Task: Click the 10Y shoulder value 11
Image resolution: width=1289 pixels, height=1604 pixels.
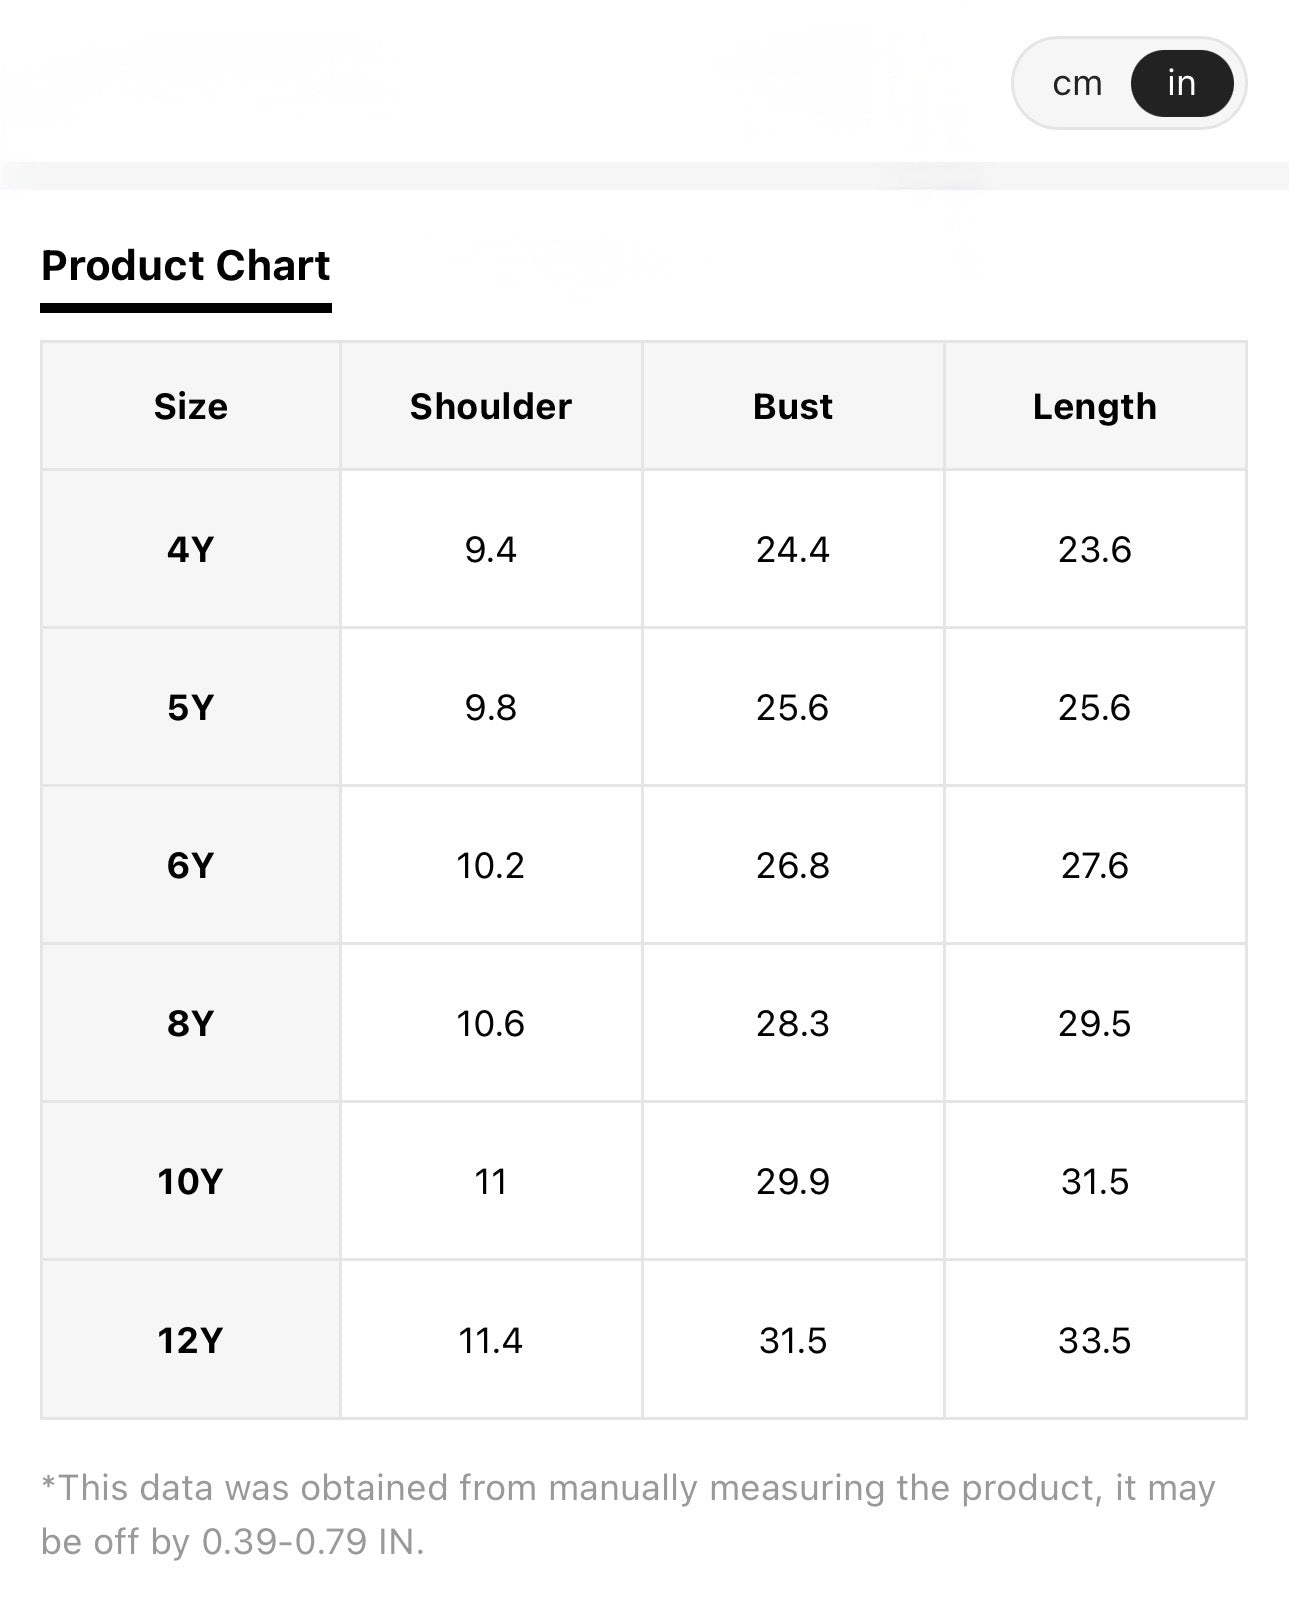Action: [x=491, y=1181]
